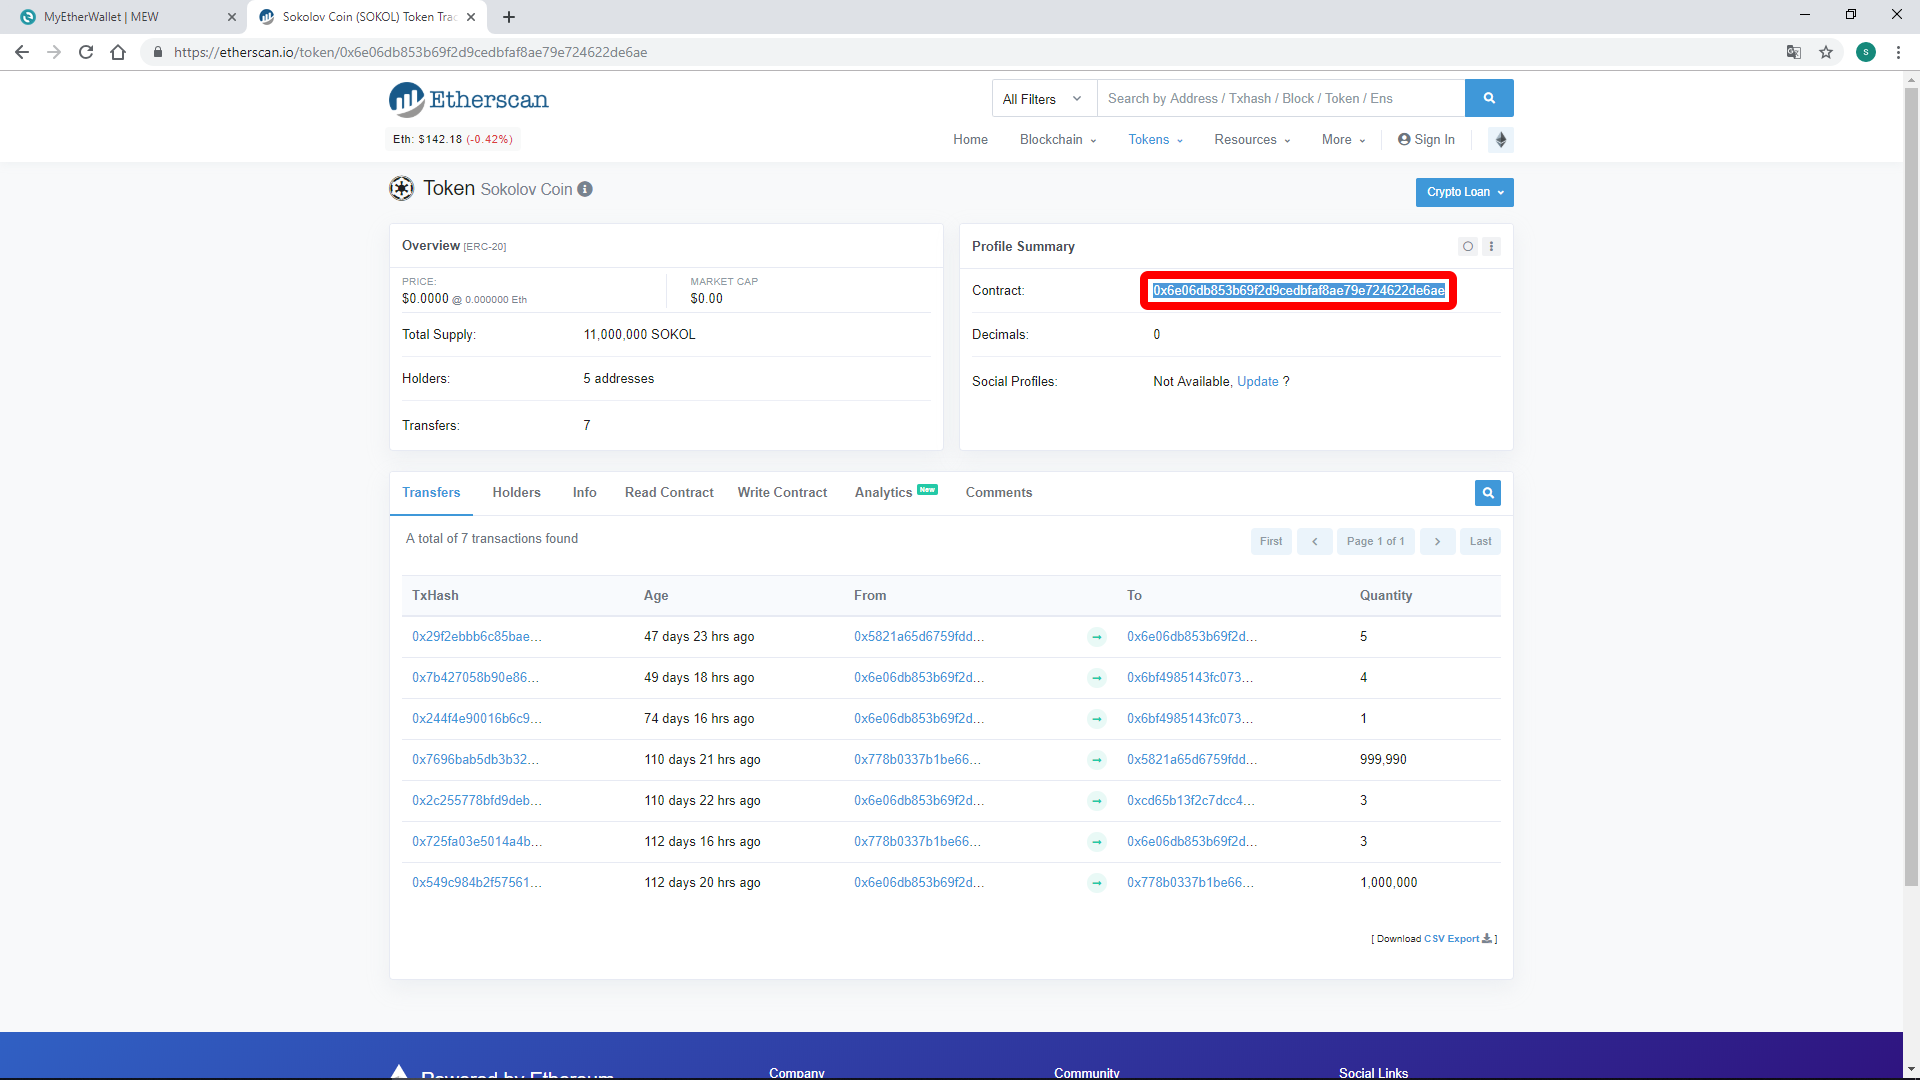Viewport: 1920px width, 1080px height.
Task: Click the Etherscan logo
Action: pos(468,99)
